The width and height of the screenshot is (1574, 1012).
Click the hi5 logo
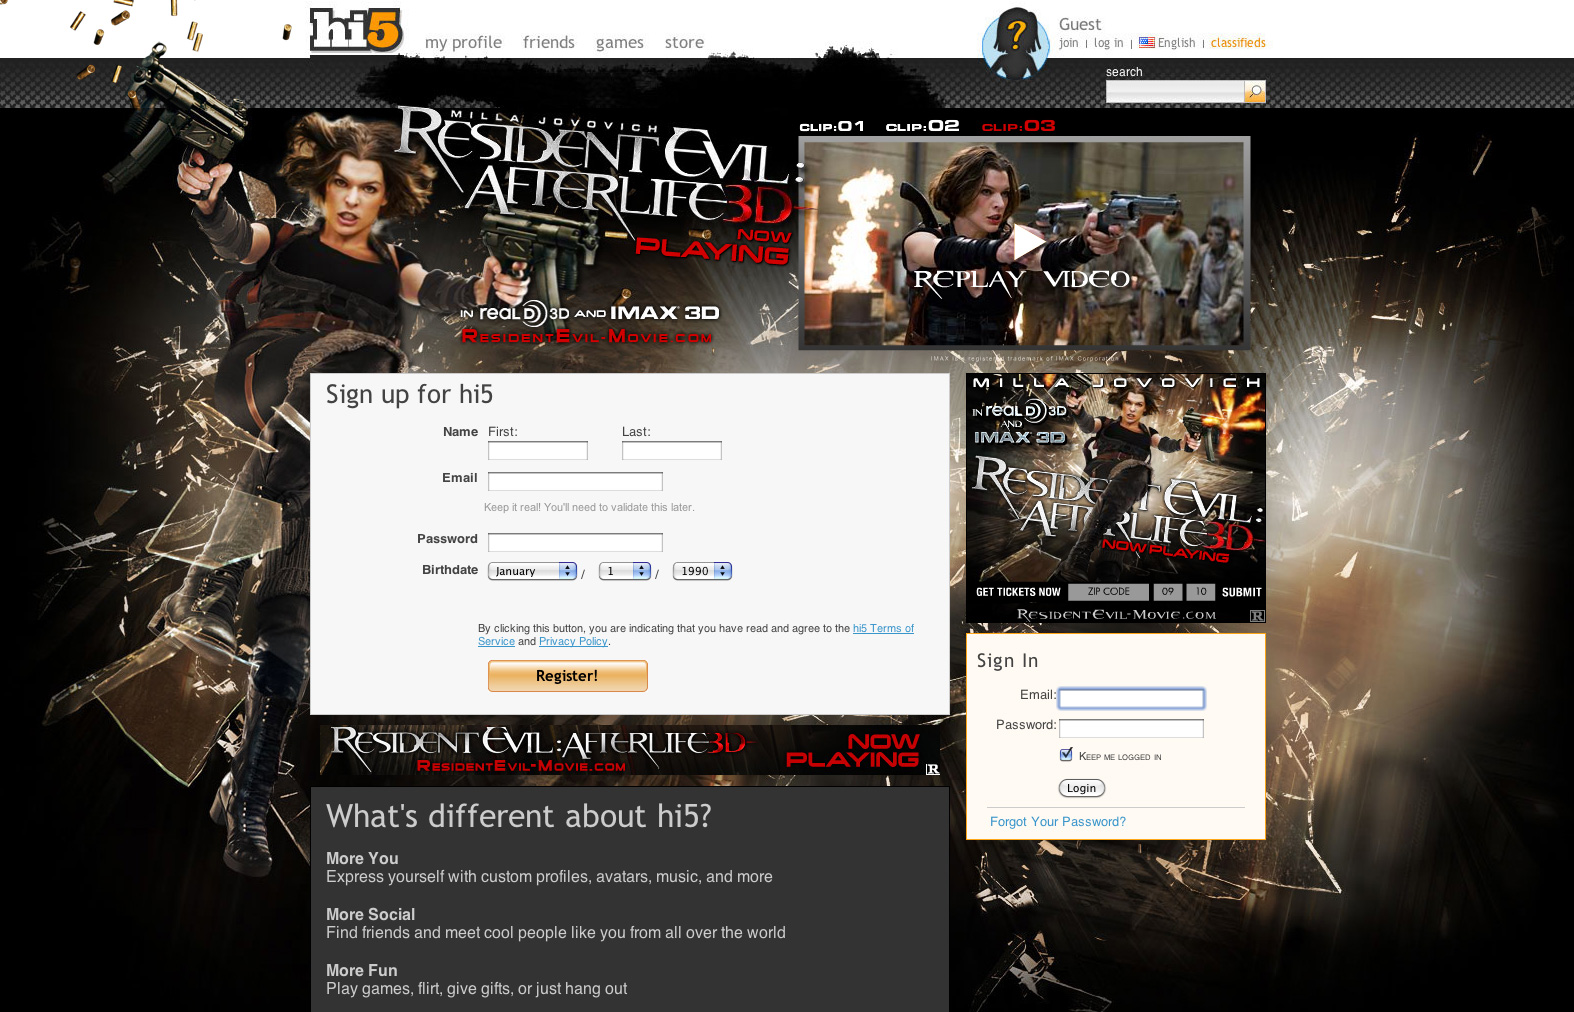click(356, 30)
